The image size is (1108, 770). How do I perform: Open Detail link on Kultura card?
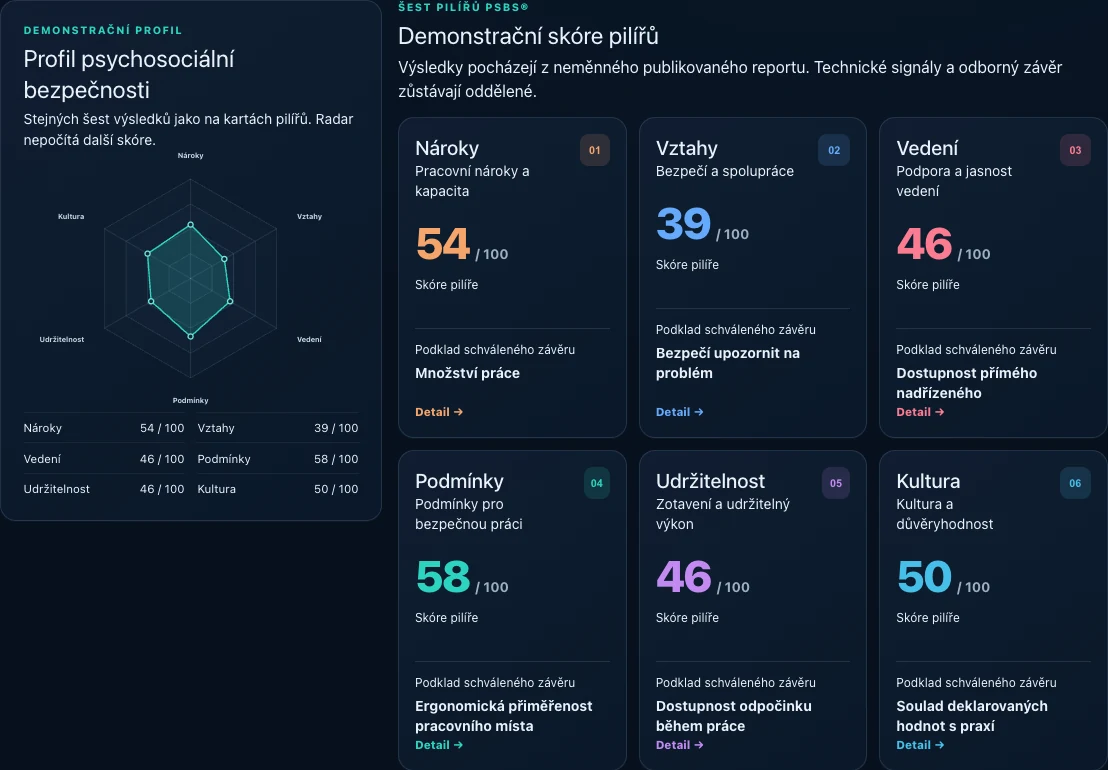tap(920, 745)
